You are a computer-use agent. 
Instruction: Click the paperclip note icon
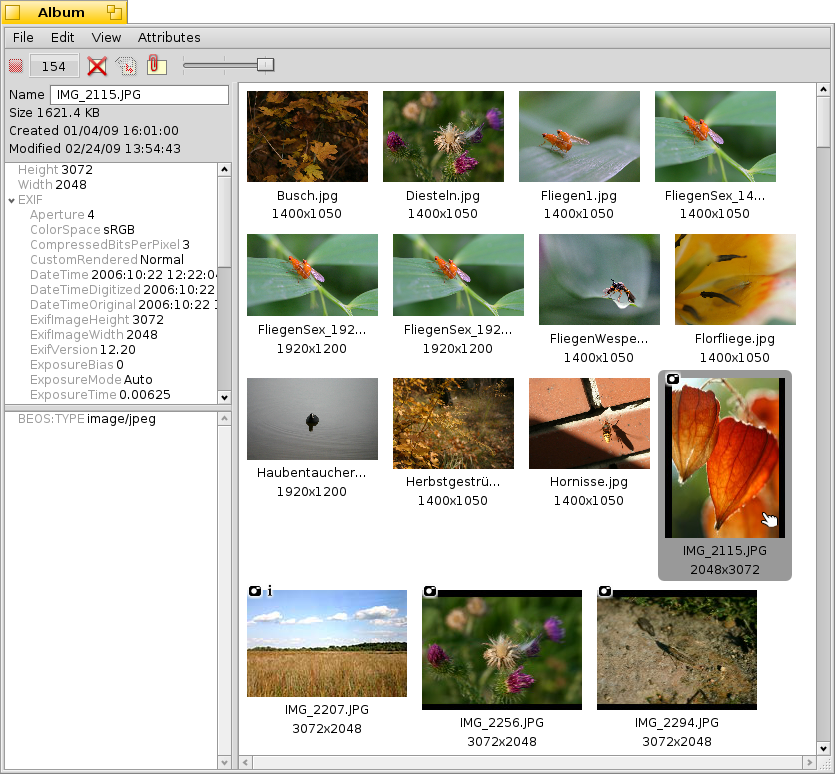tap(156, 65)
